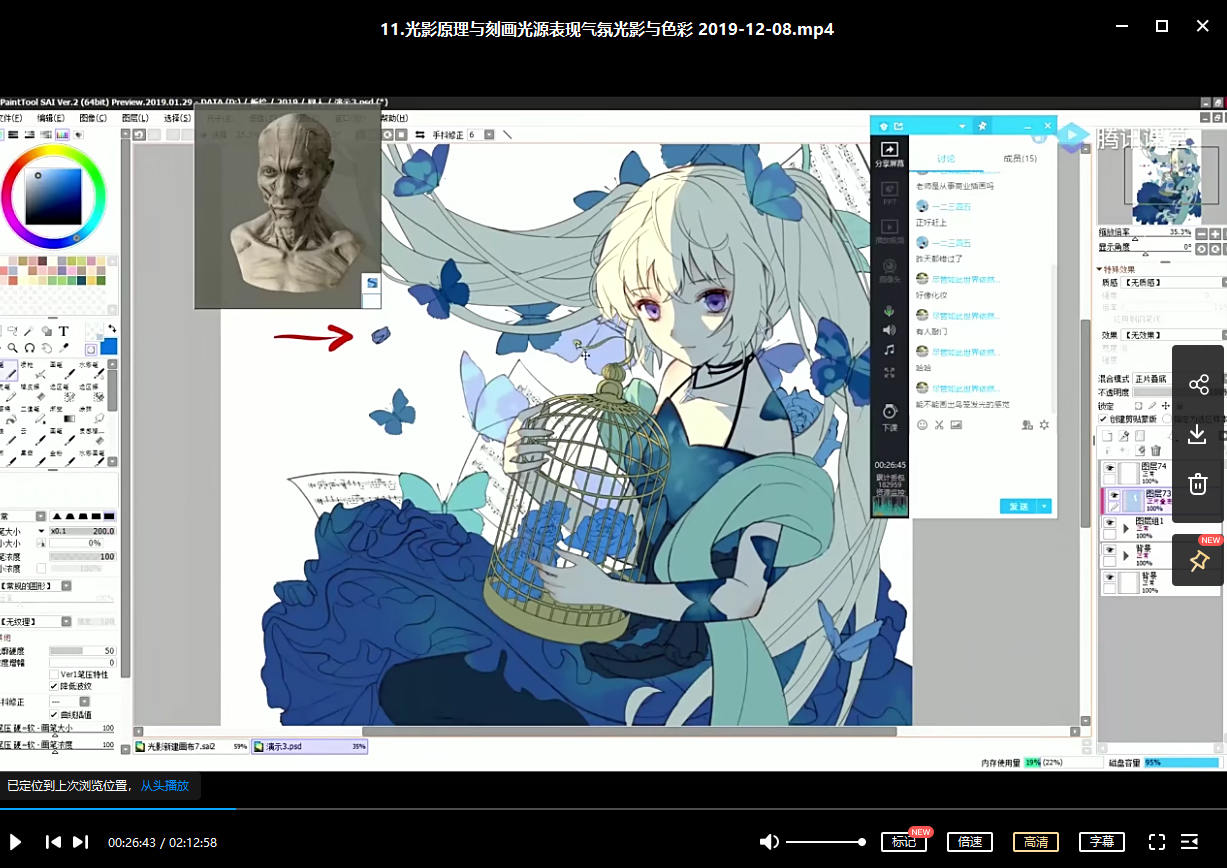Click the share icon on right sidebar
Image resolution: width=1227 pixels, height=868 pixels.
coord(1198,384)
